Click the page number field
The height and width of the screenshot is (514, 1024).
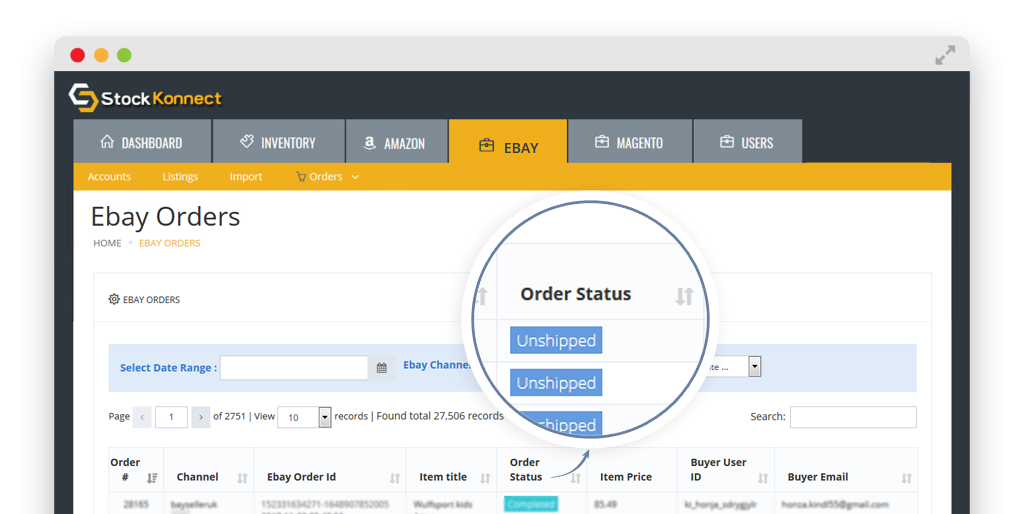coord(171,417)
